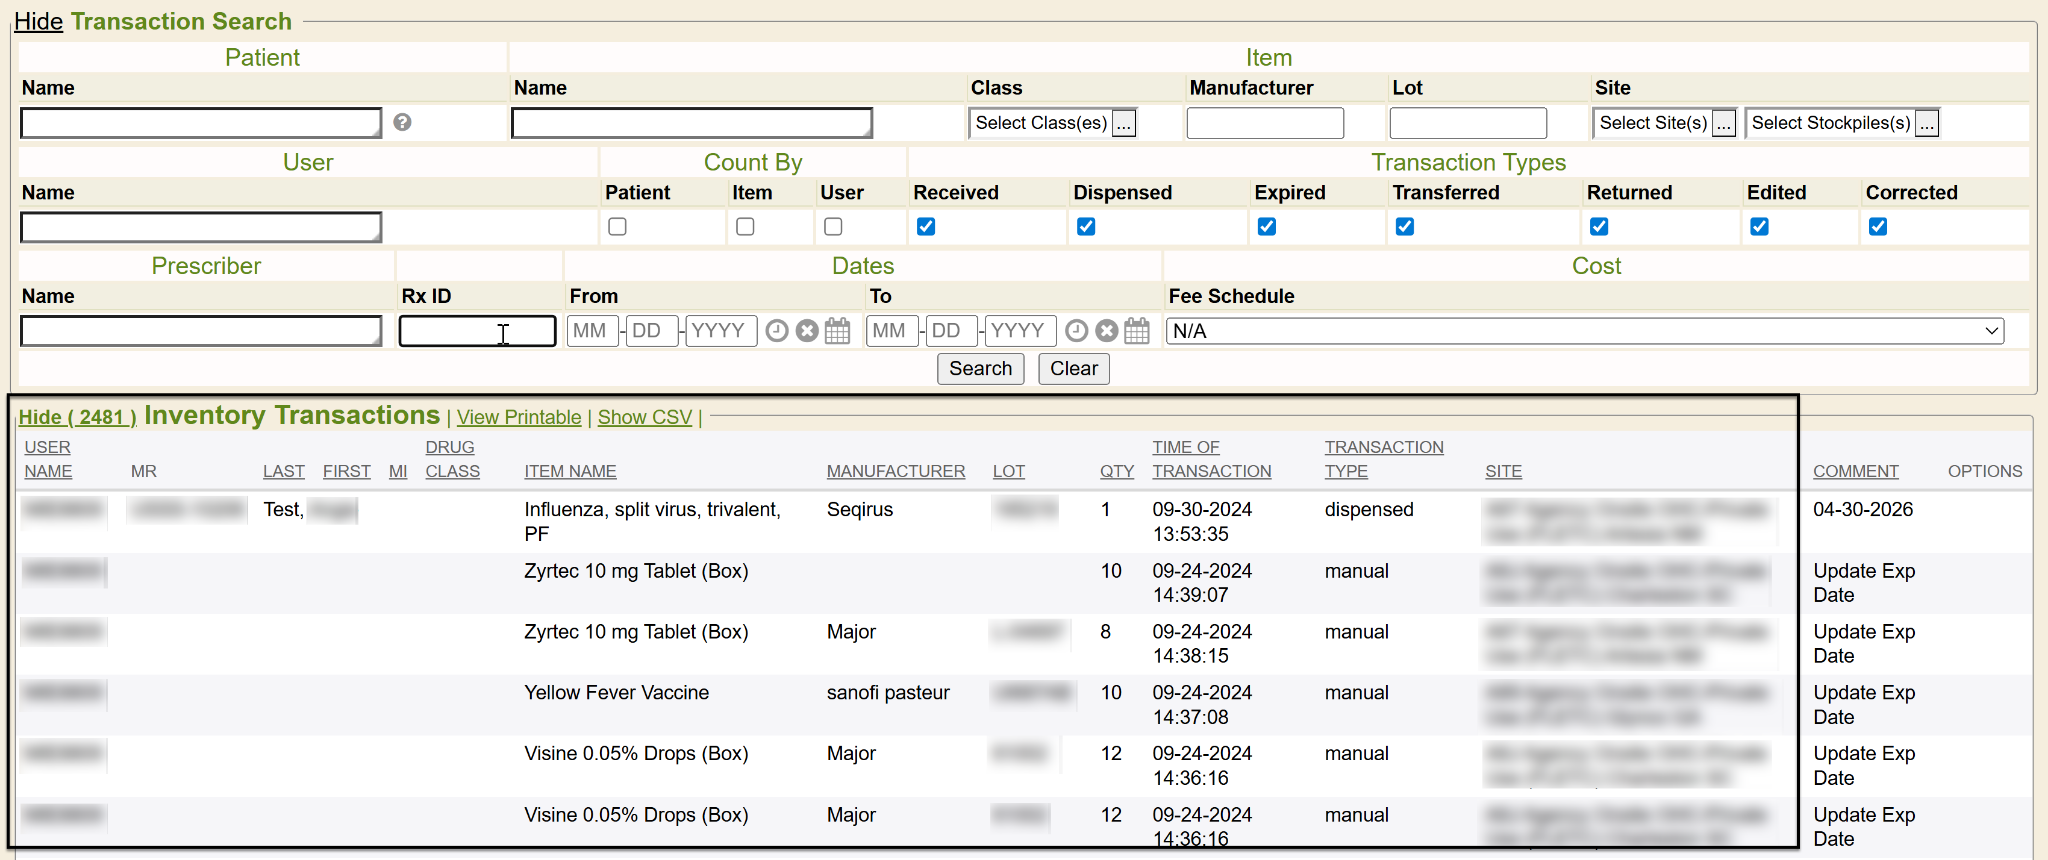Uncheck the Received transaction type
The width and height of the screenshot is (2048, 860).
(x=926, y=227)
